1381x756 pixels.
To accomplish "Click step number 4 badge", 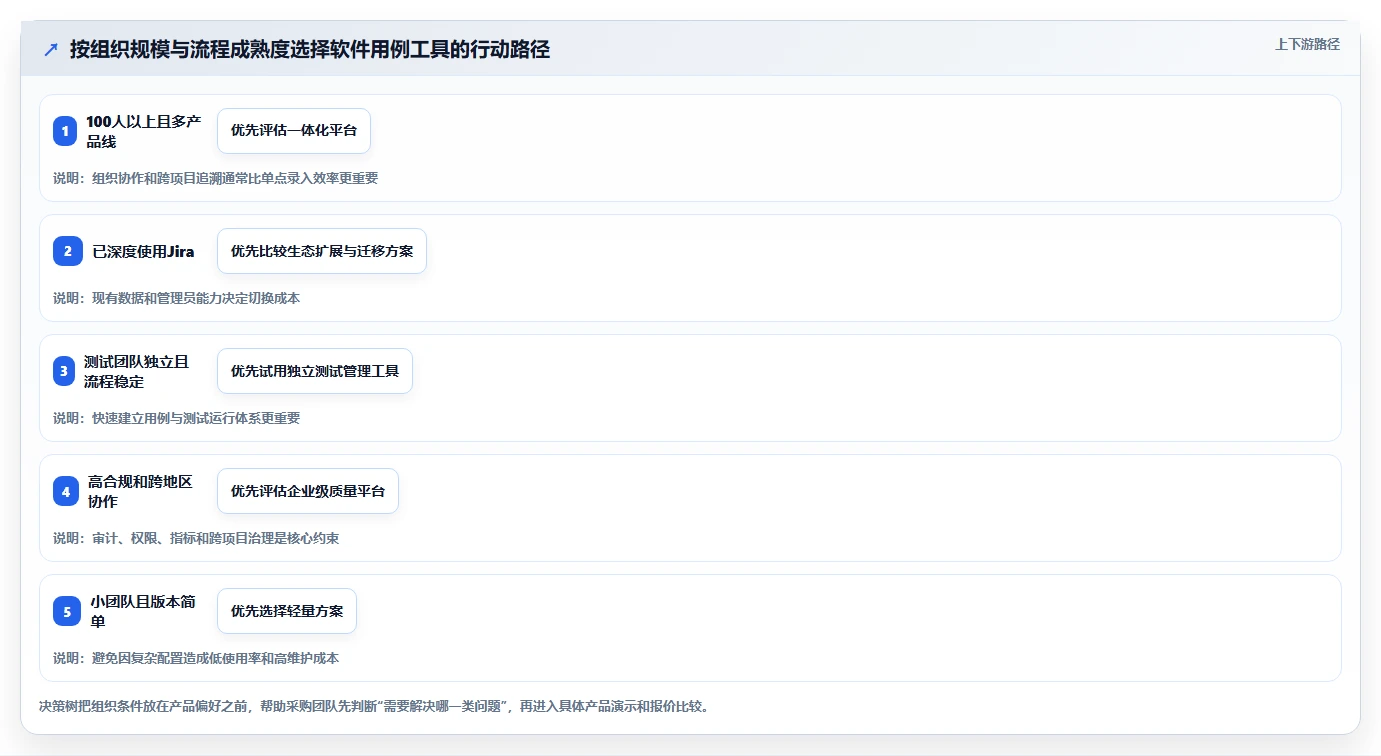I will pyautogui.click(x=66, y=491).
